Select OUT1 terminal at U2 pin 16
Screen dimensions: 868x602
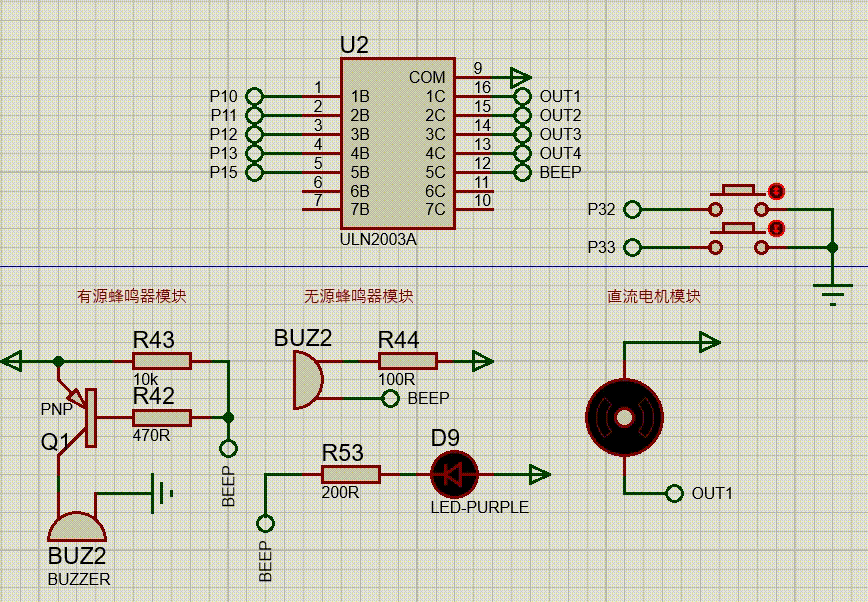[x=523, y=96]
